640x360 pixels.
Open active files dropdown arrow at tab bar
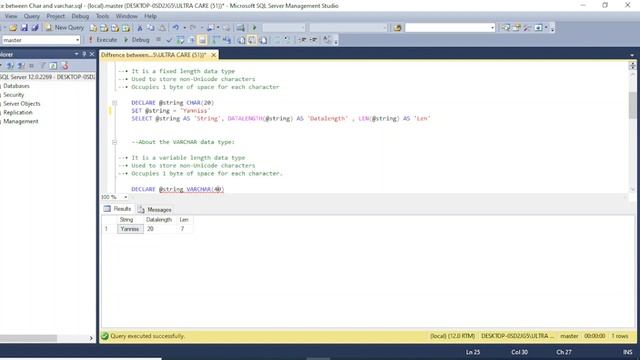click(632, 55)
